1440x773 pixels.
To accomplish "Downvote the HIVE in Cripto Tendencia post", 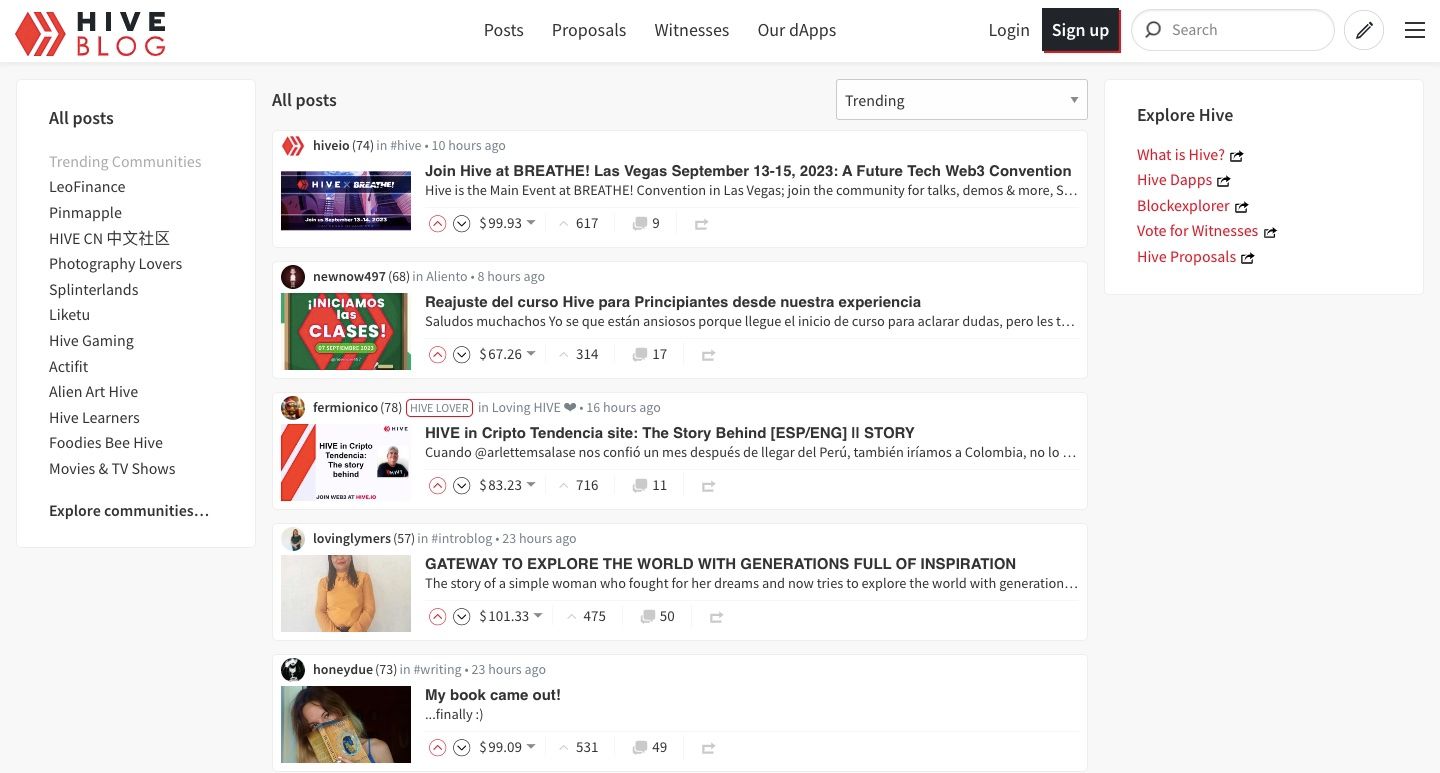I will click(x=461, y=485).
